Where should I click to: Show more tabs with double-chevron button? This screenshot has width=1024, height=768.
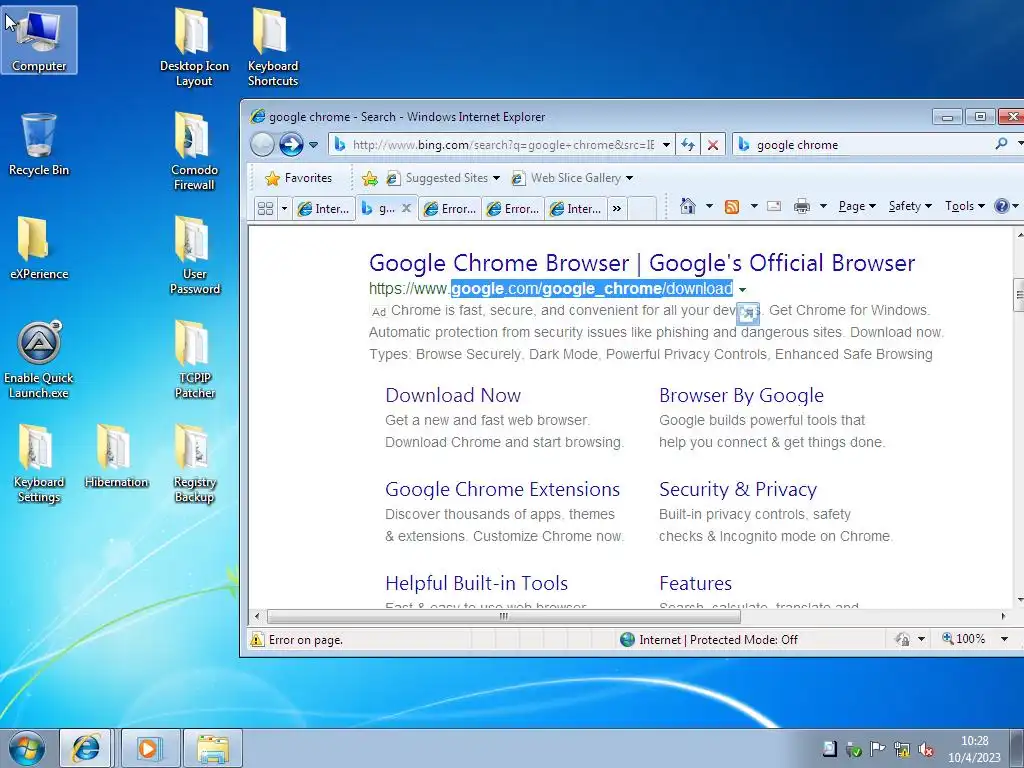(616, 209)
